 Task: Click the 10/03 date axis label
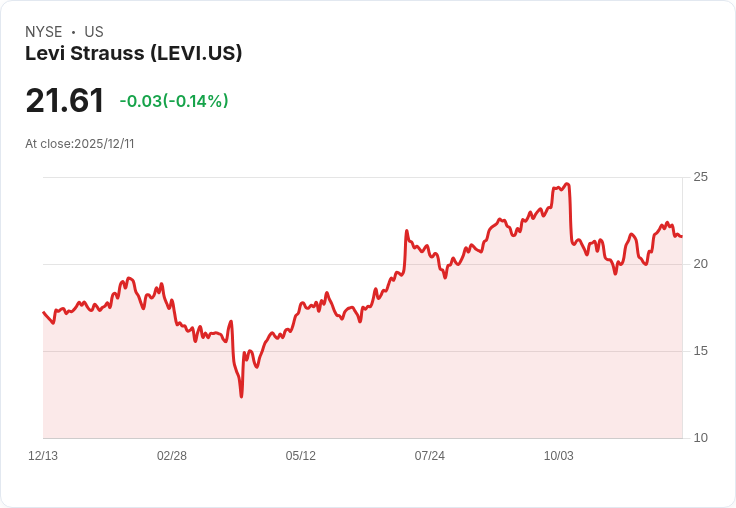pyautogui.click(x=559, y=455)
